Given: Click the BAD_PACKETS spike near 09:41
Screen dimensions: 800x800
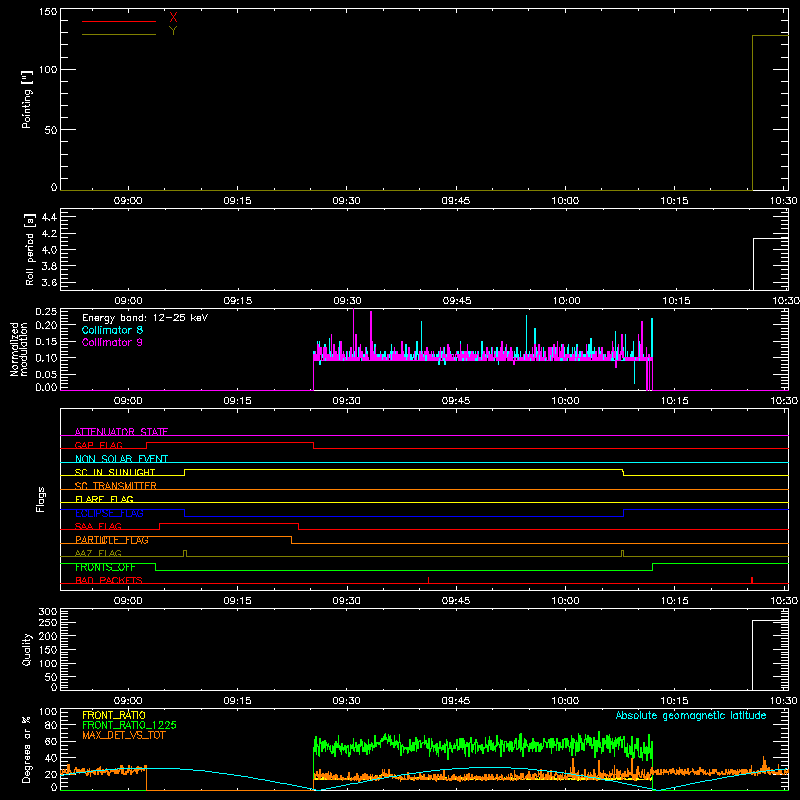Looking at the screenshot, I should point(429,580).
